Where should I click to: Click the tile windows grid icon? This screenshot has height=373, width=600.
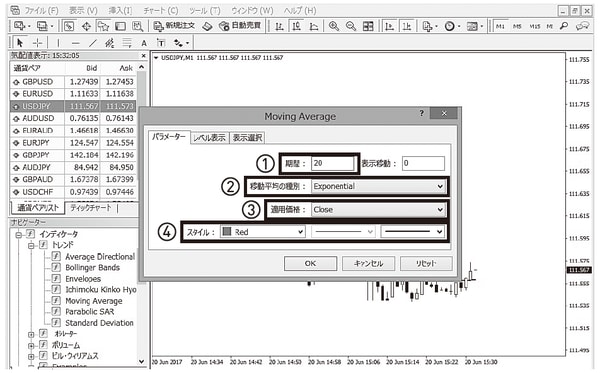[x=368, y=26]
